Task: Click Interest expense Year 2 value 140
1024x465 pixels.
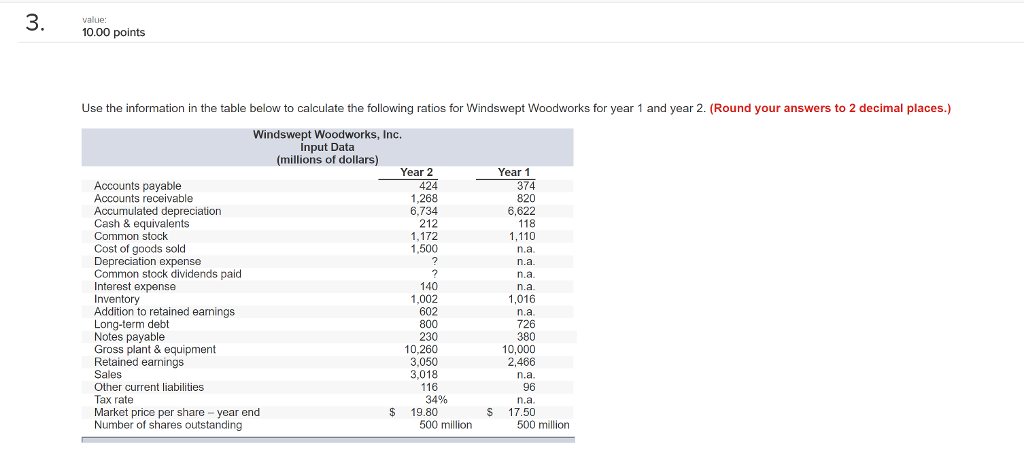Action: (428, 287)
